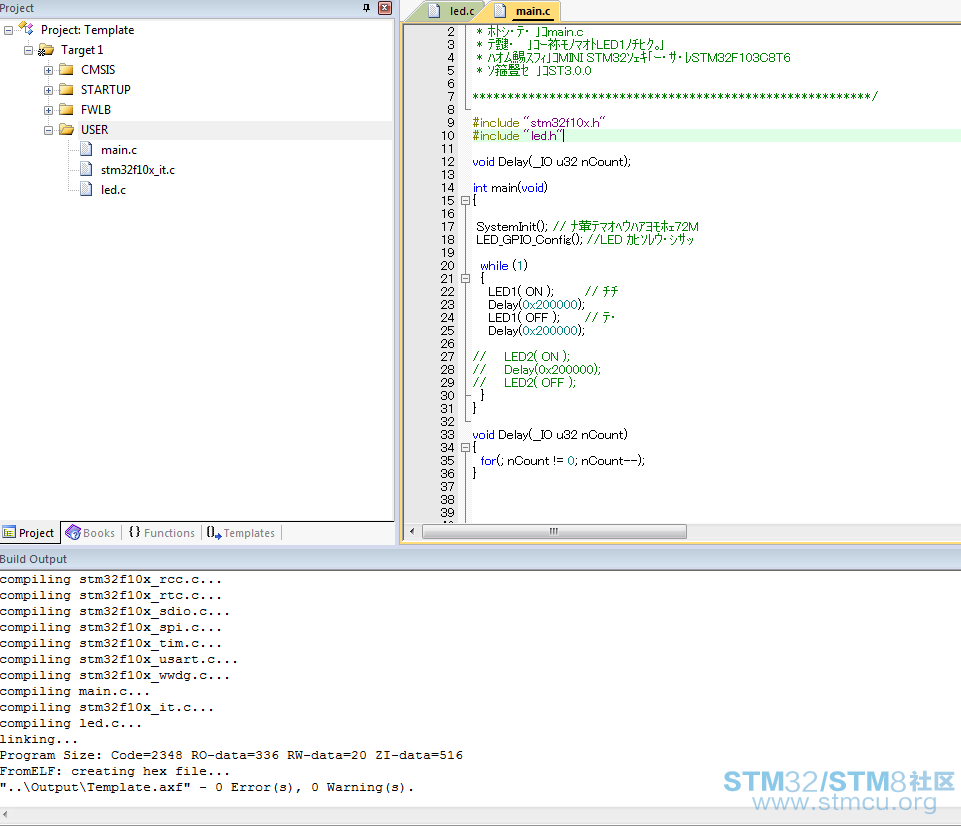Click the for loop line in Delay

point(563,461)
